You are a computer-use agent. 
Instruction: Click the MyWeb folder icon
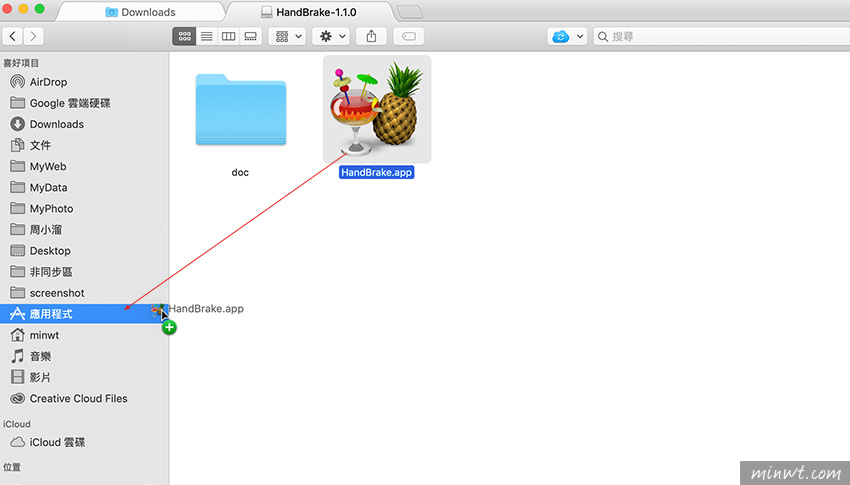[17, 166]
